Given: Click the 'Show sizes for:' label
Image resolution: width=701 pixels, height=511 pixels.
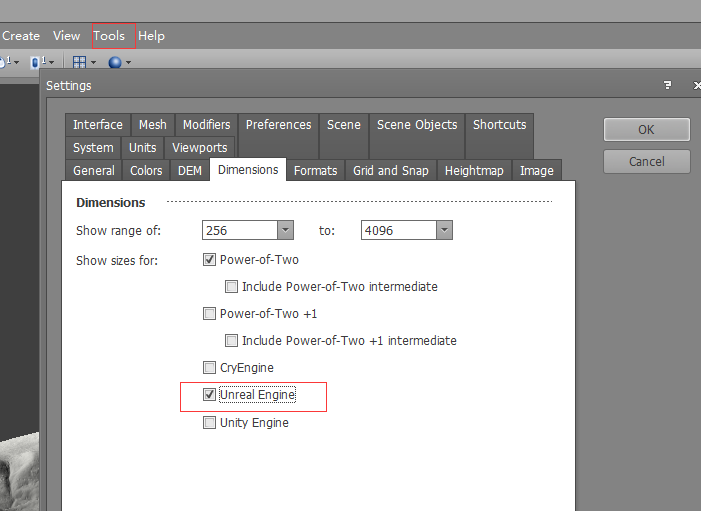Looking at the screenshot, I should 117,261.
